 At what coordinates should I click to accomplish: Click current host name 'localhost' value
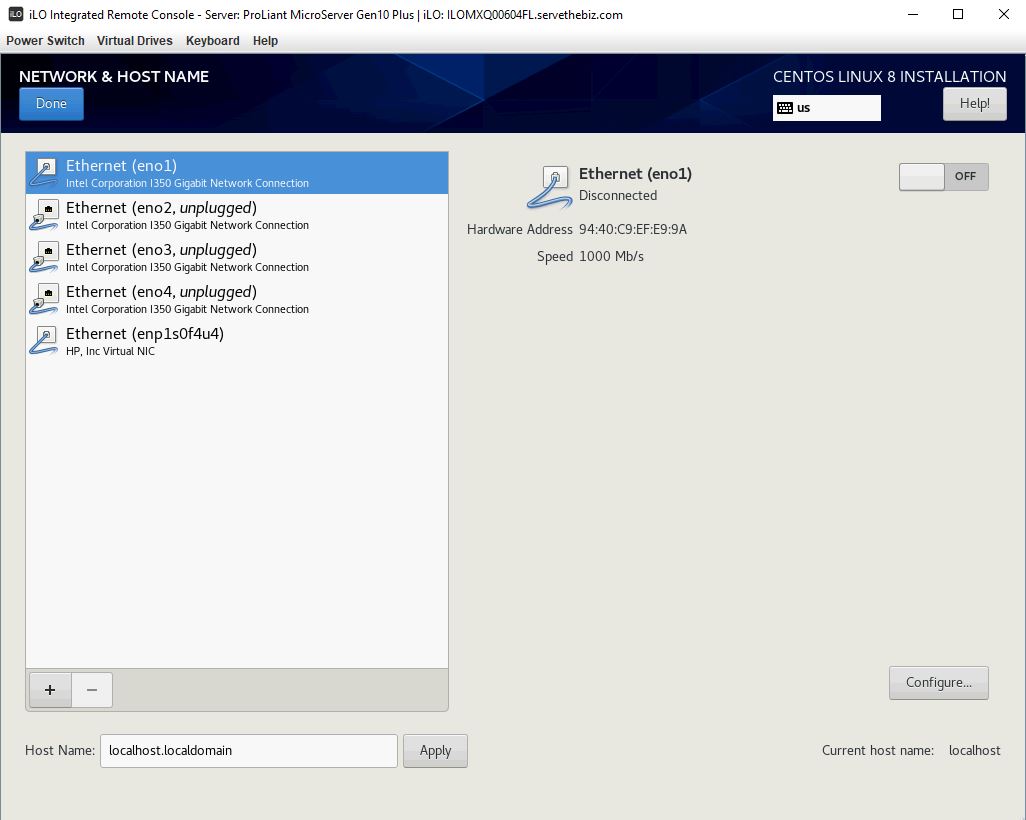[x=974, y=751]
